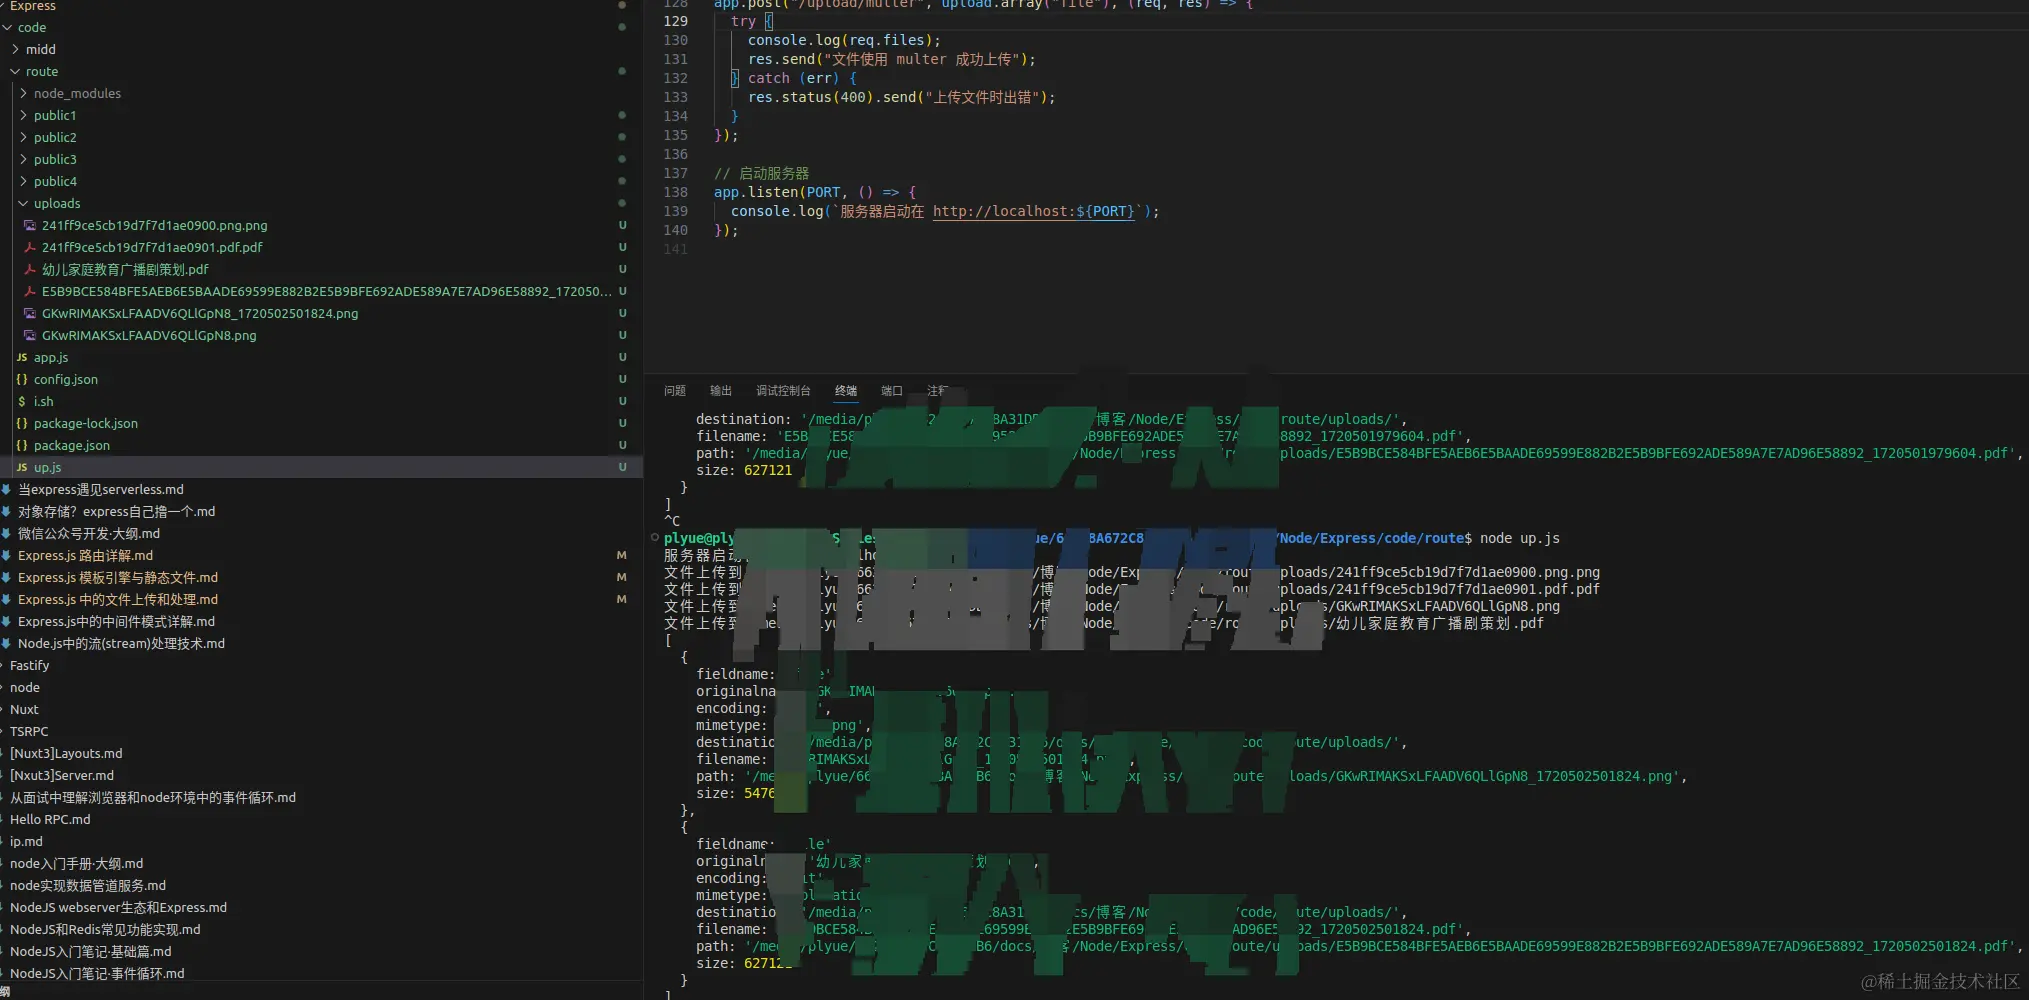Click the shell script icon beside i.sh
The width and height of the screenshot is (2029, 1000).
point(22,402)
